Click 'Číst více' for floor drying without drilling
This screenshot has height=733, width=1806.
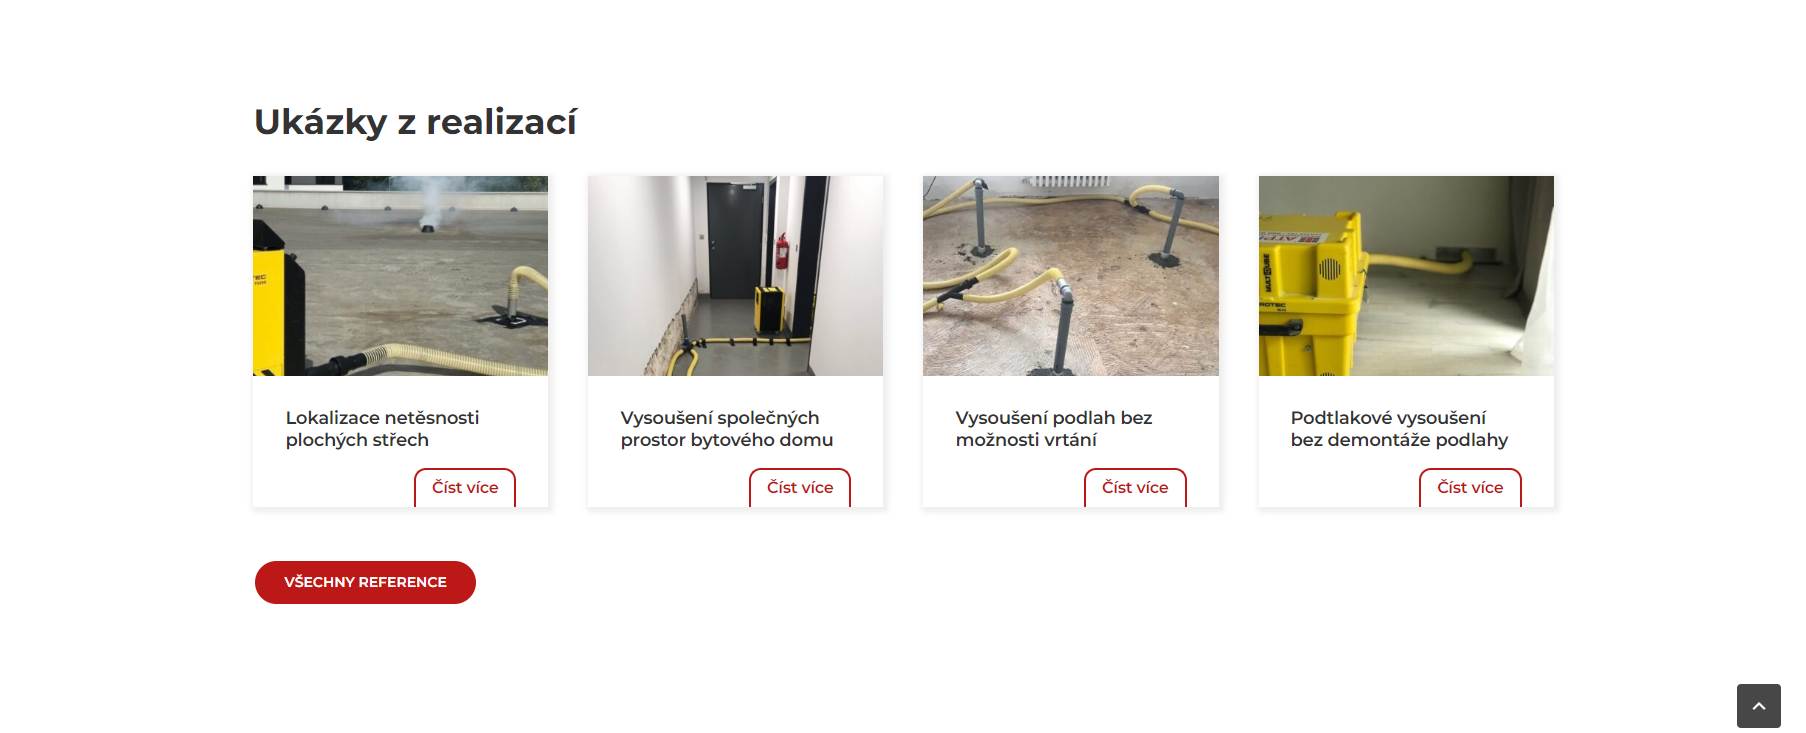tap(1135, 488)
